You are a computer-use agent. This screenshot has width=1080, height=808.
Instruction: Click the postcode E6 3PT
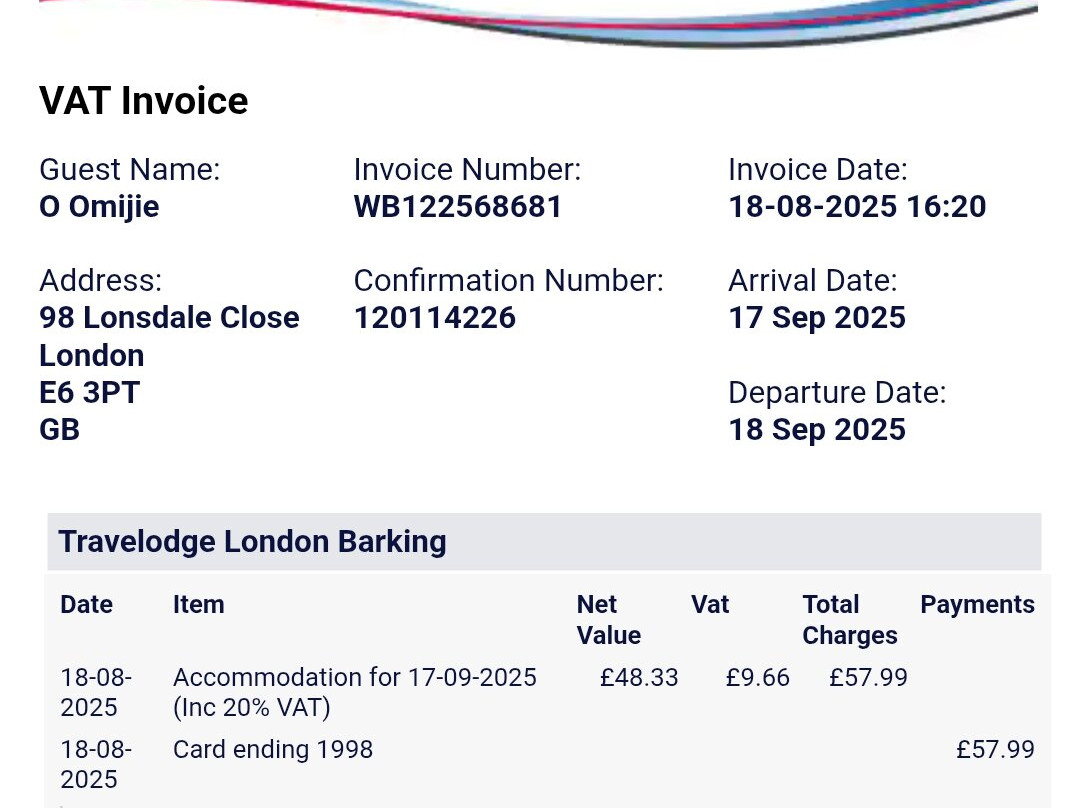(x=89, y=393)
